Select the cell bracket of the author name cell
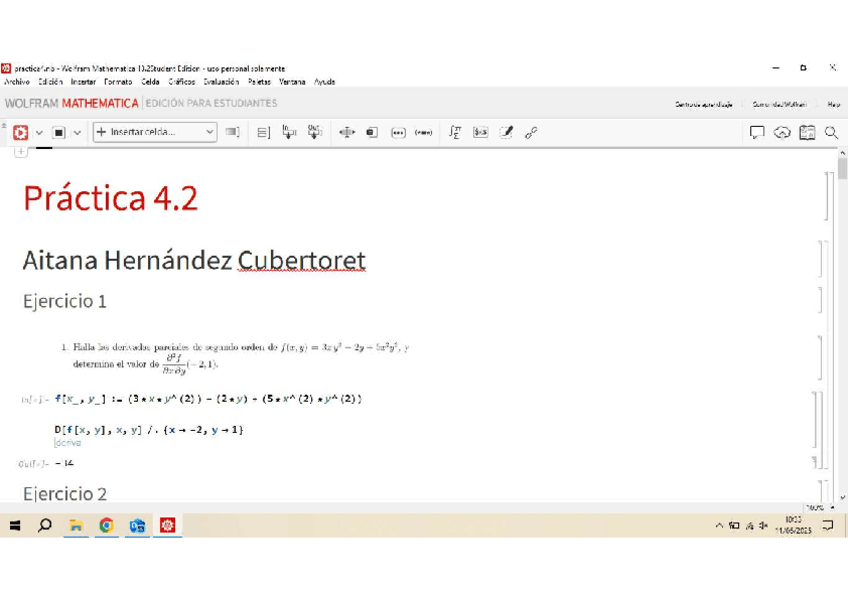Viewport: 848px width, 599px height. click(x=821, y=259)
